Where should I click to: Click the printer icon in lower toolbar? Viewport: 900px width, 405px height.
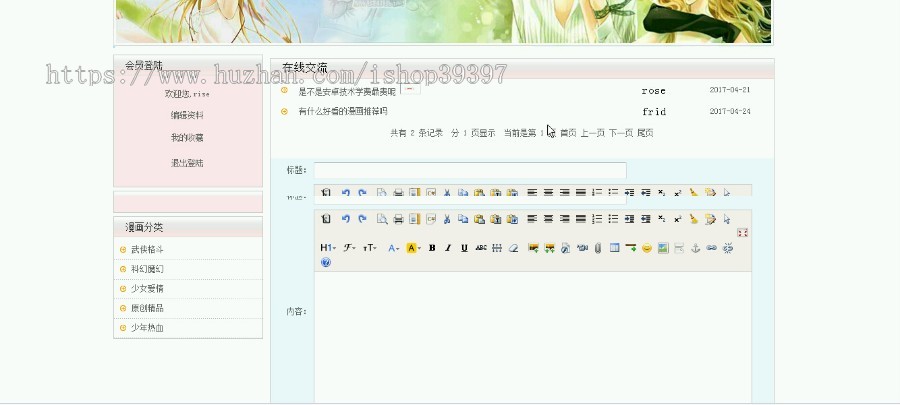click(398, 219)
